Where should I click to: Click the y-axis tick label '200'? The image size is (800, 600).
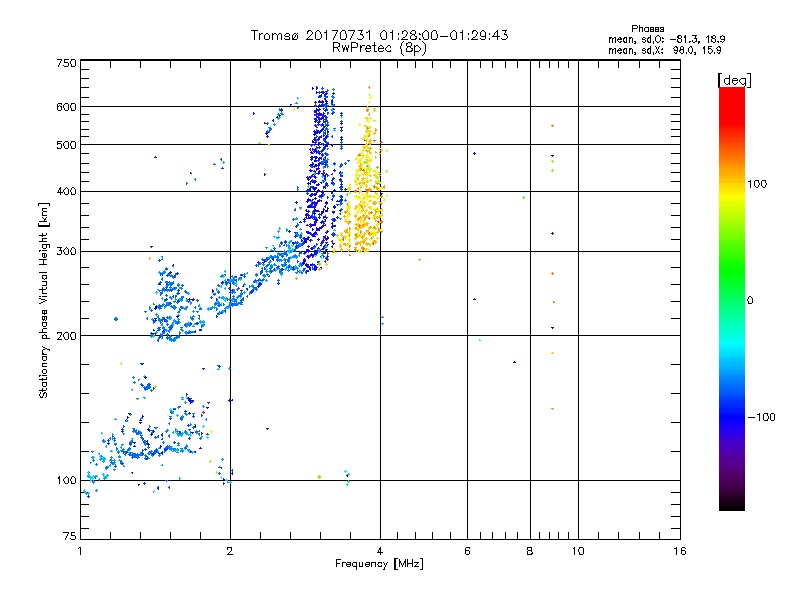tap(66, 336)
